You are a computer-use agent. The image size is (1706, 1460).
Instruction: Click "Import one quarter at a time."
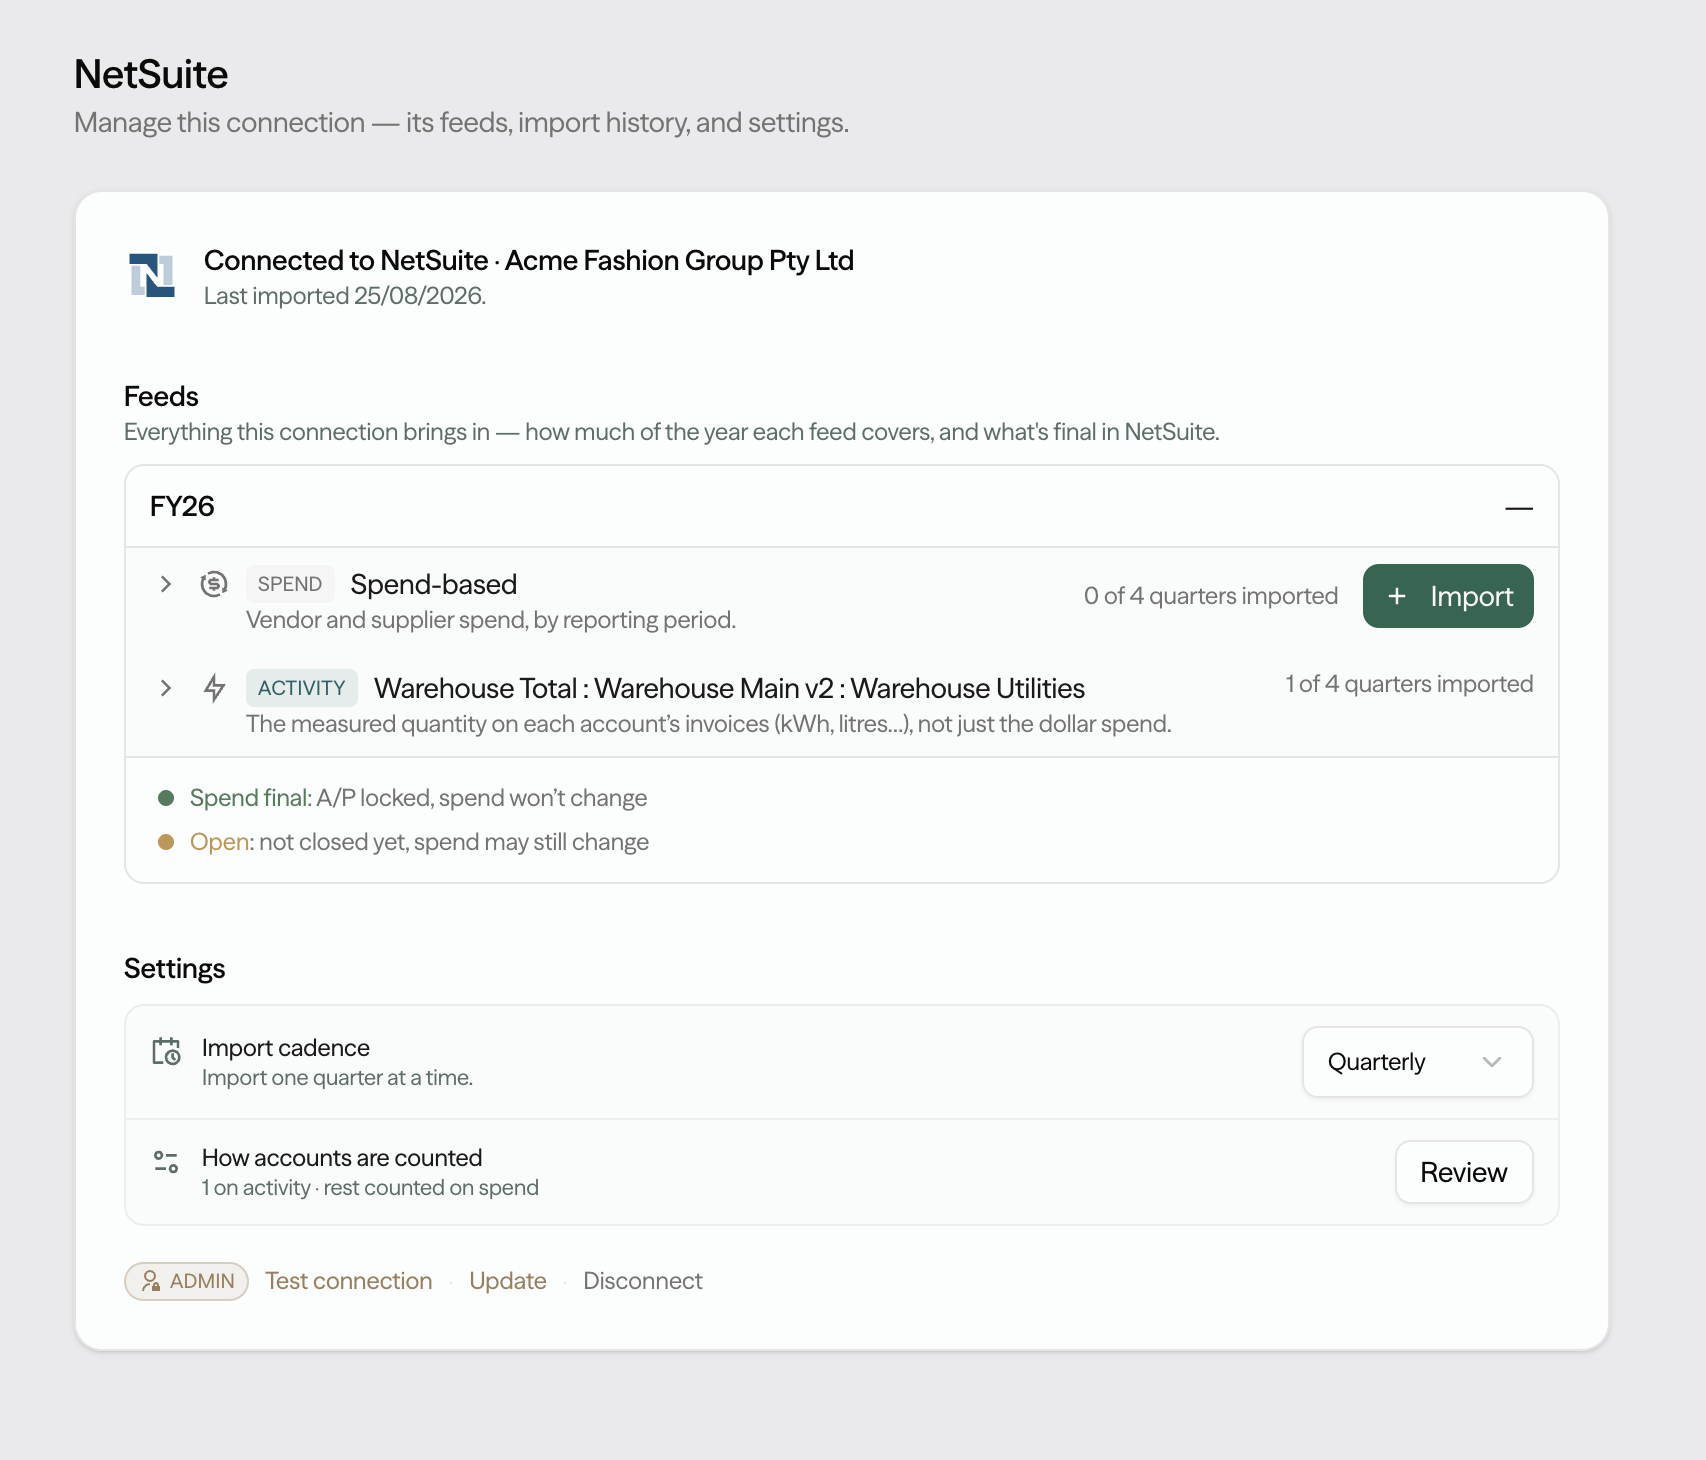point(337,1077)
